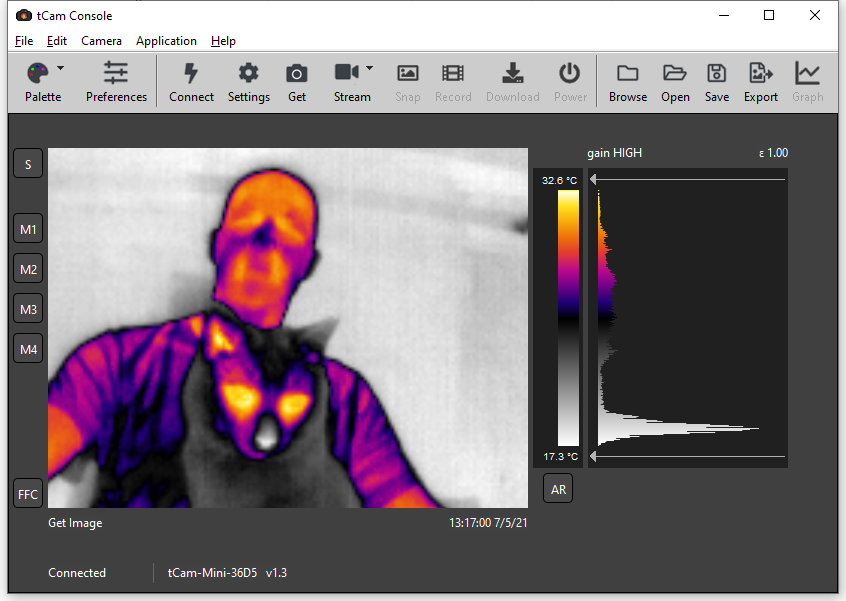Open the Edit menu
The height and width of the screenshot is (601, 846).
pos(57,41)
